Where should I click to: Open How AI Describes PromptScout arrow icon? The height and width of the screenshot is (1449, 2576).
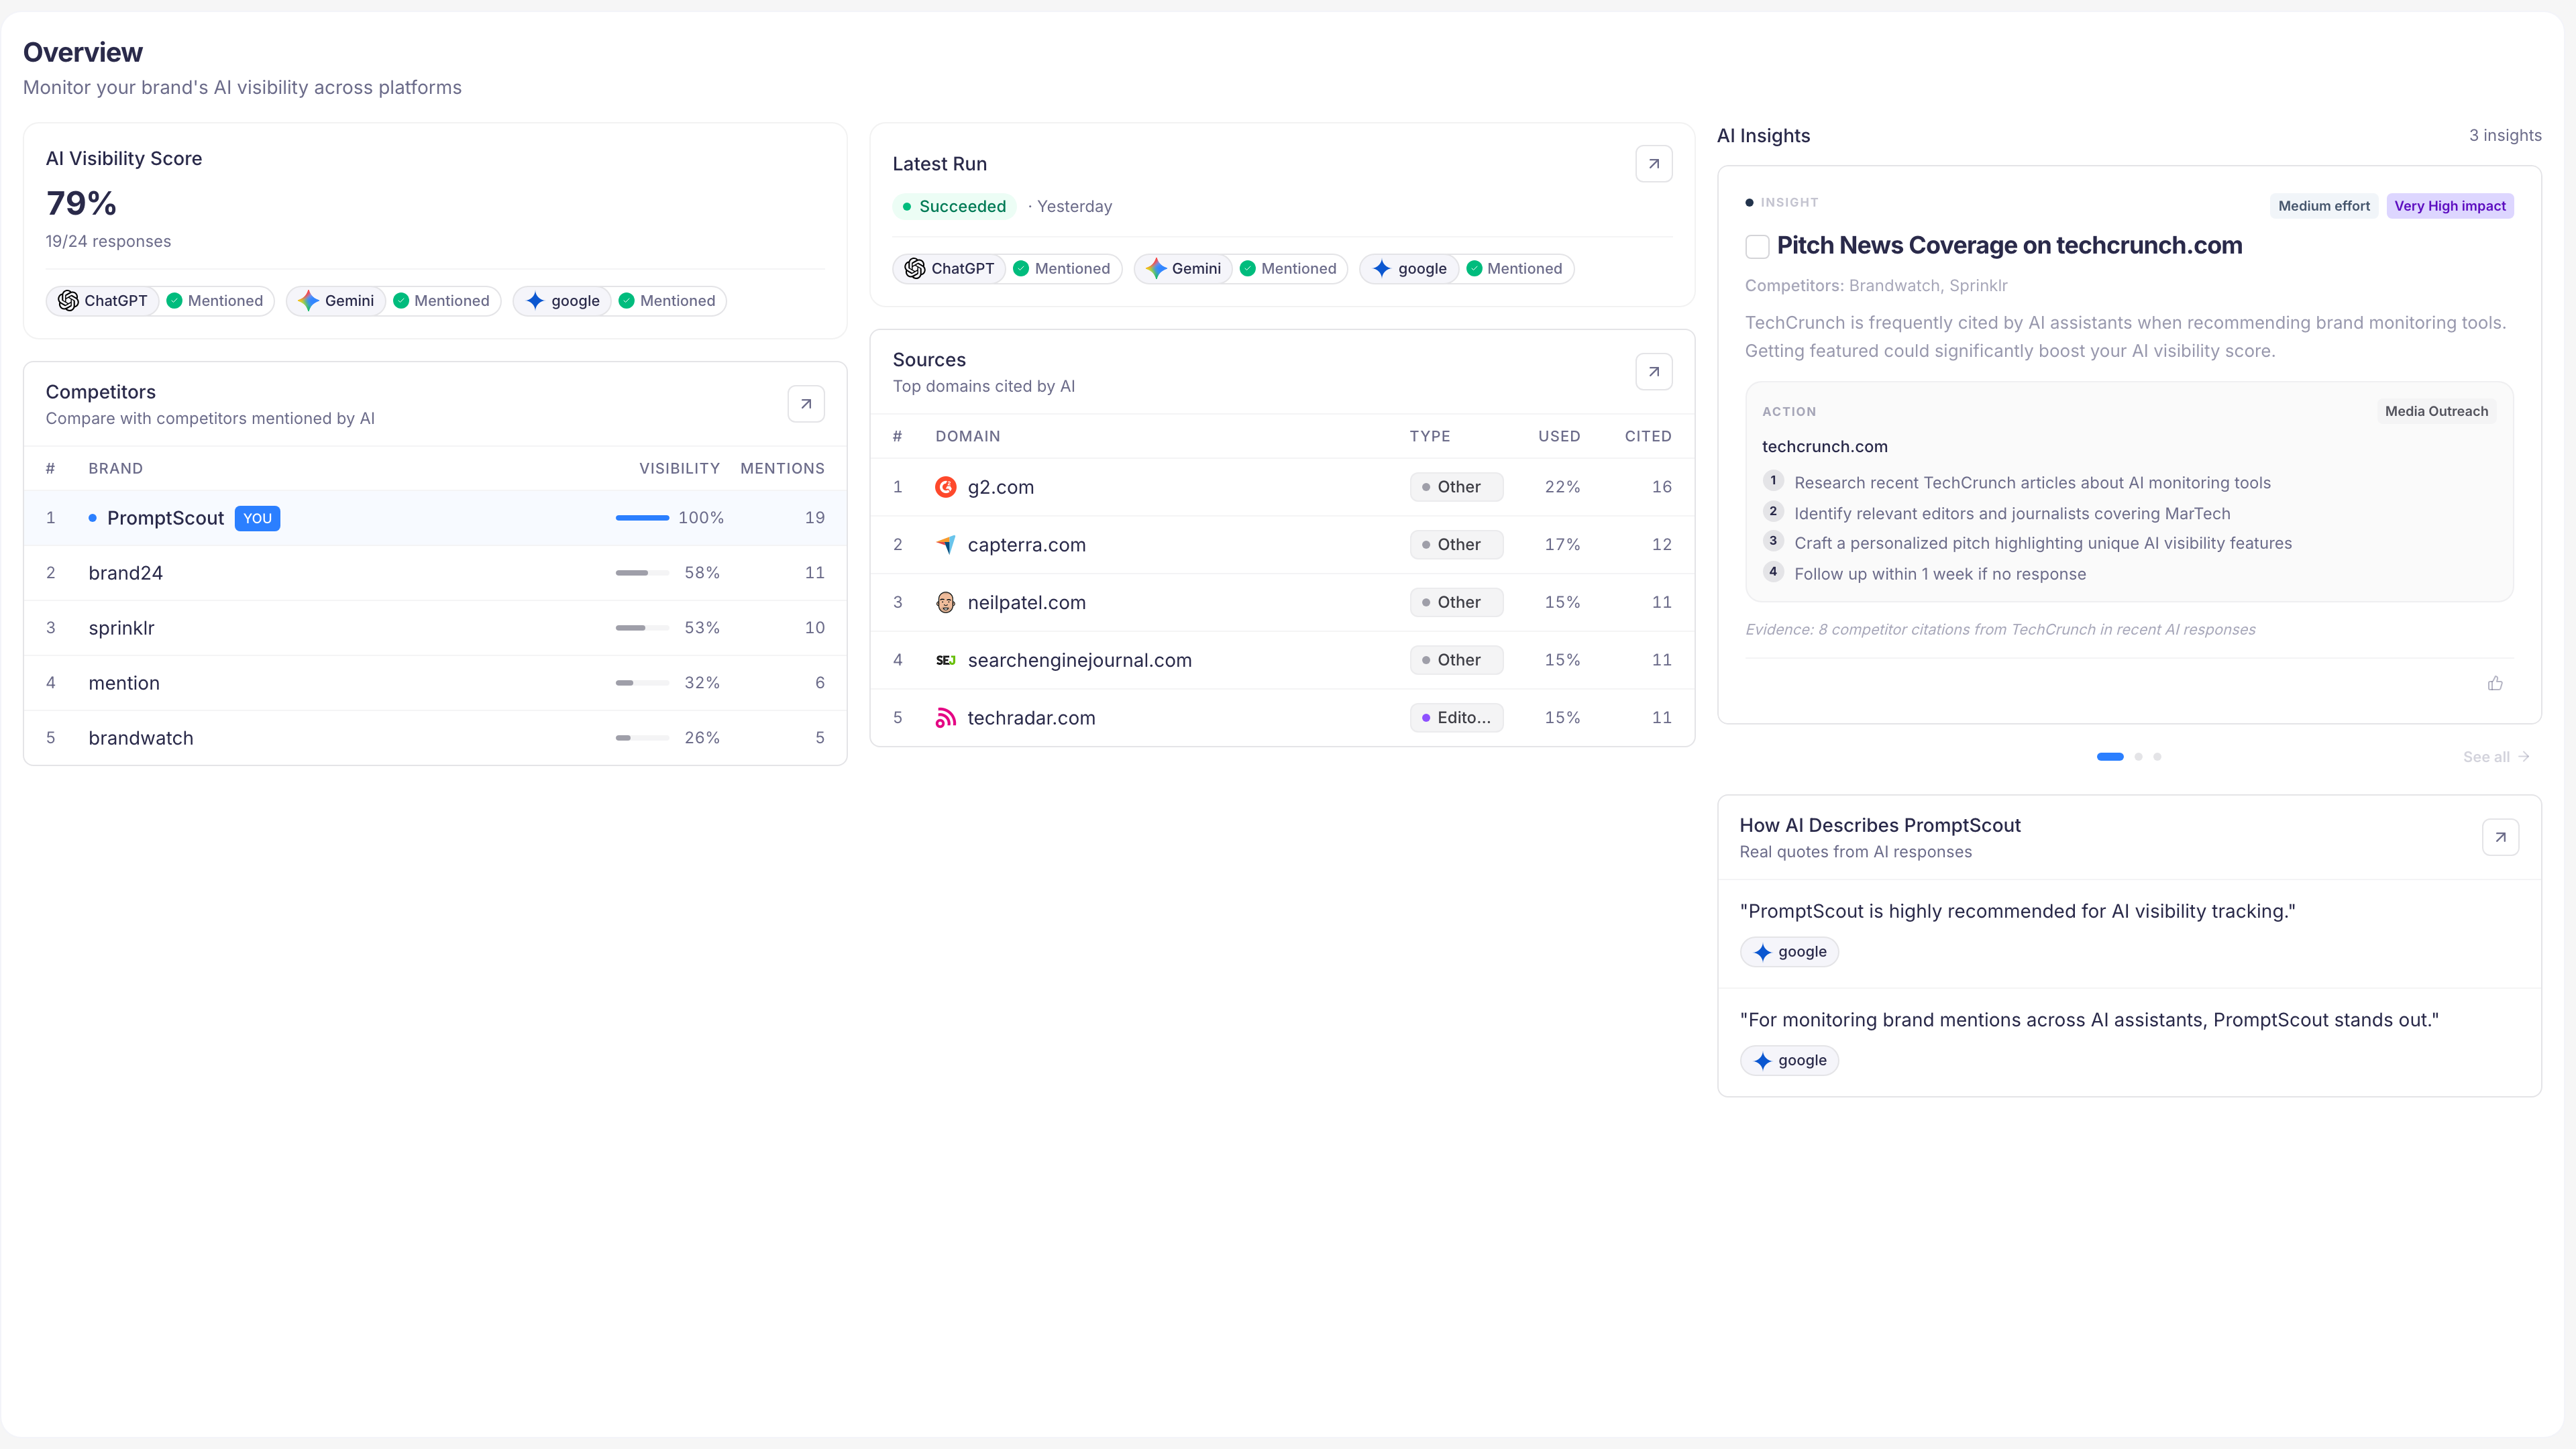2500,837
